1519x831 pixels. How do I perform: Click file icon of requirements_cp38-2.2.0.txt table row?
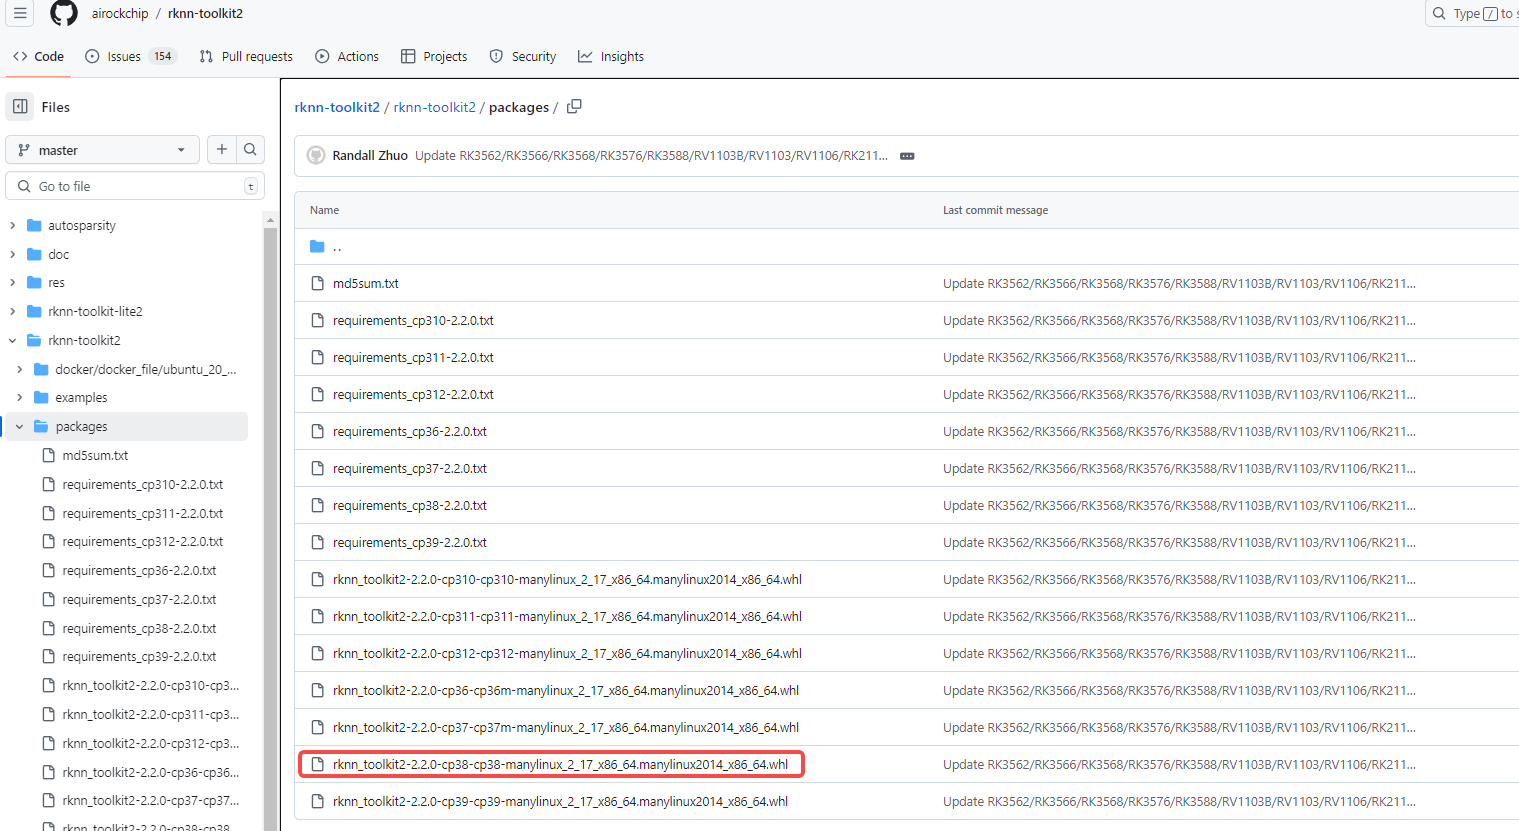click(x=318, y=505)
